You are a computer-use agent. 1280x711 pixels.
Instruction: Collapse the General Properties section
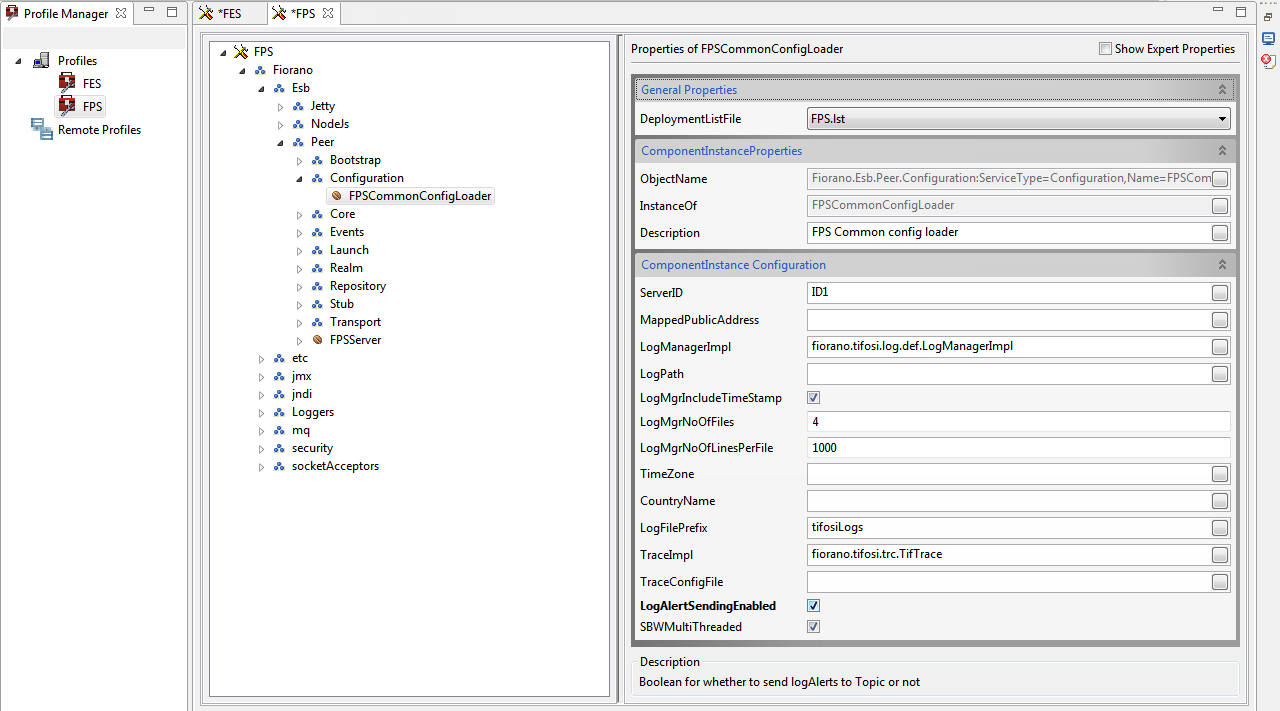(x=1222, y=90)
